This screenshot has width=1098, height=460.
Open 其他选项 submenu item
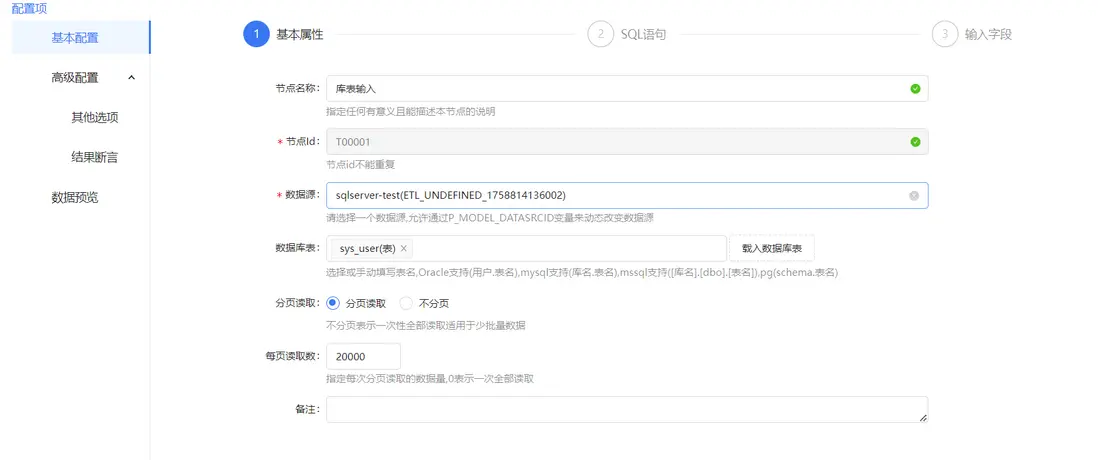(95, 117)
